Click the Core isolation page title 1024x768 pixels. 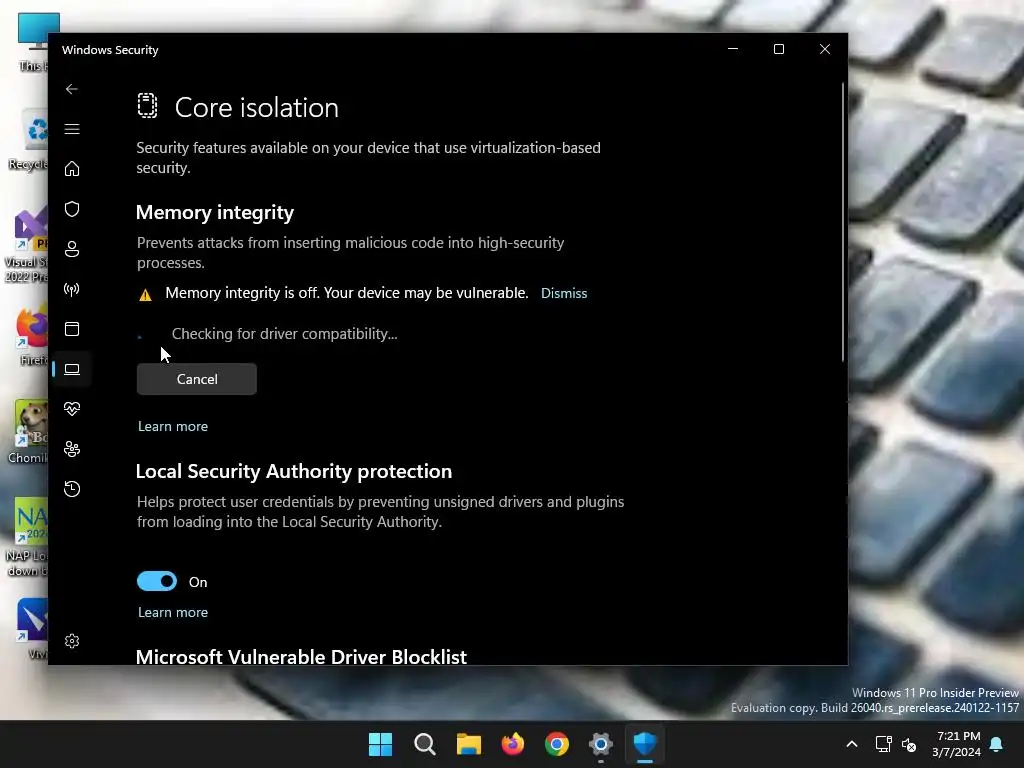tap(257, 107)
